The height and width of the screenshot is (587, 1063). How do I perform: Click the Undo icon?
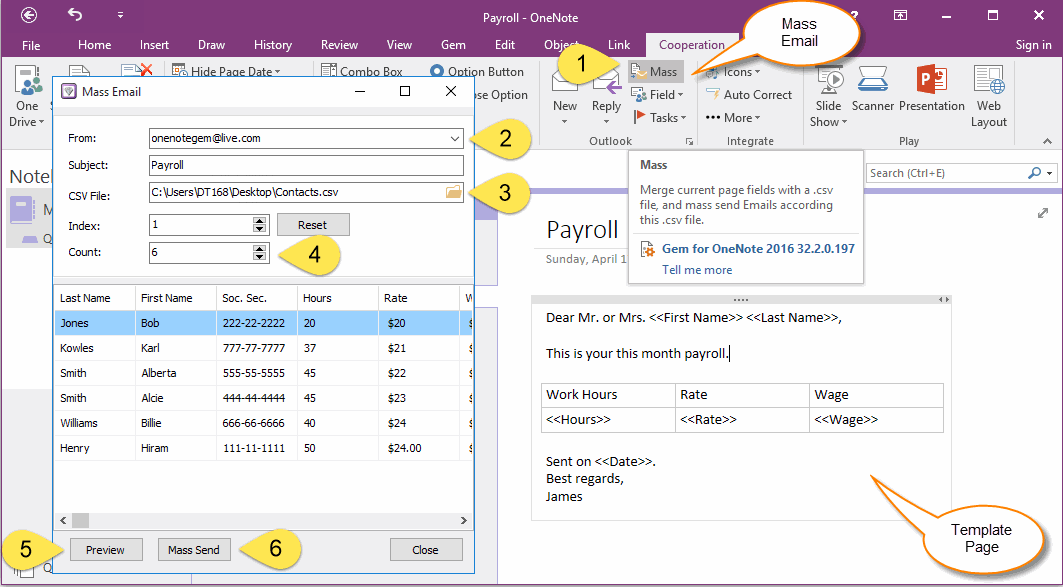click(x=75, y=16)
